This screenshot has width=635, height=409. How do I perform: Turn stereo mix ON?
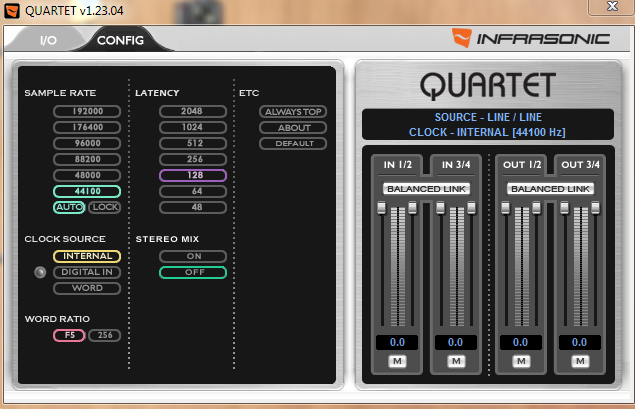click(x=192, y=256)
